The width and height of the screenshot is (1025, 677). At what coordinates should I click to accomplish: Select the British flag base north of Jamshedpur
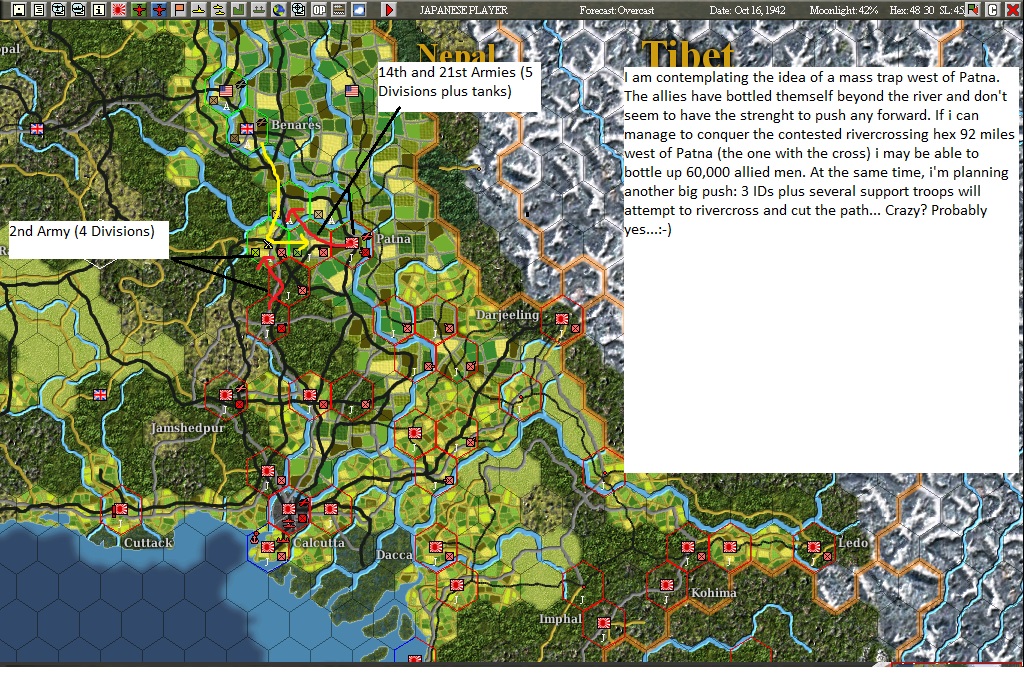100,395
